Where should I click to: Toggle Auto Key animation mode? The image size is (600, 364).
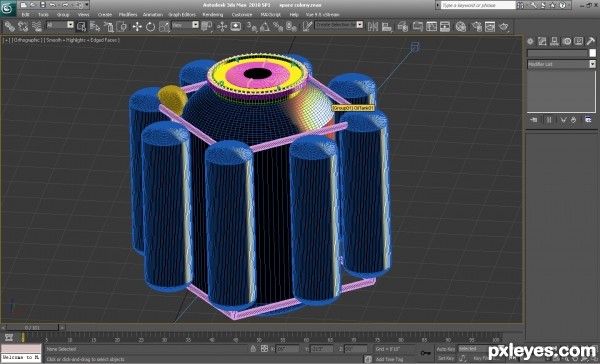click(x=446, y=349)
